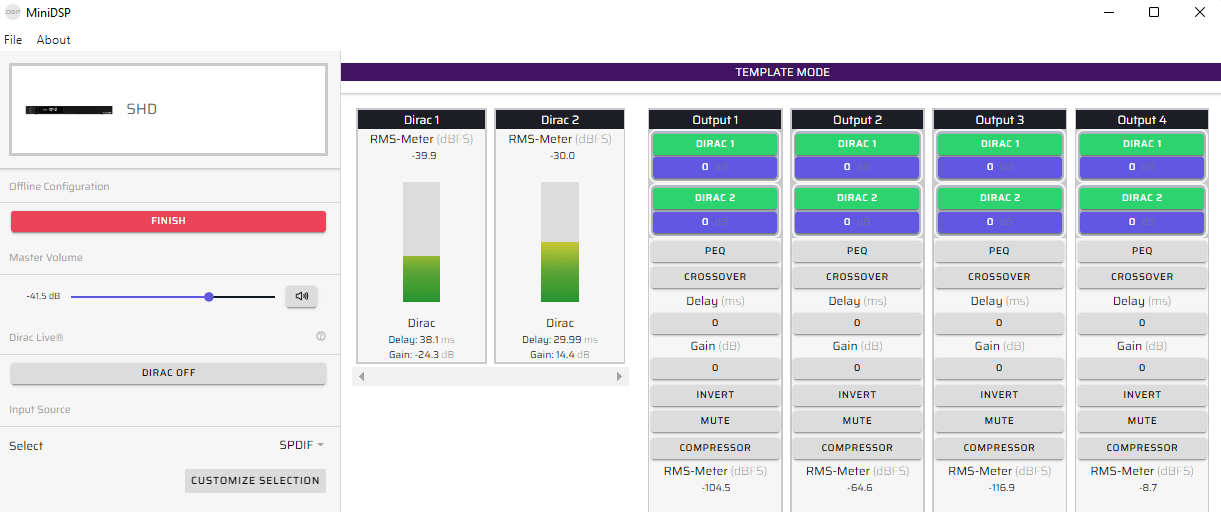
Task: Toggle INVERT on Output 3
Action: tap(999, 395)
